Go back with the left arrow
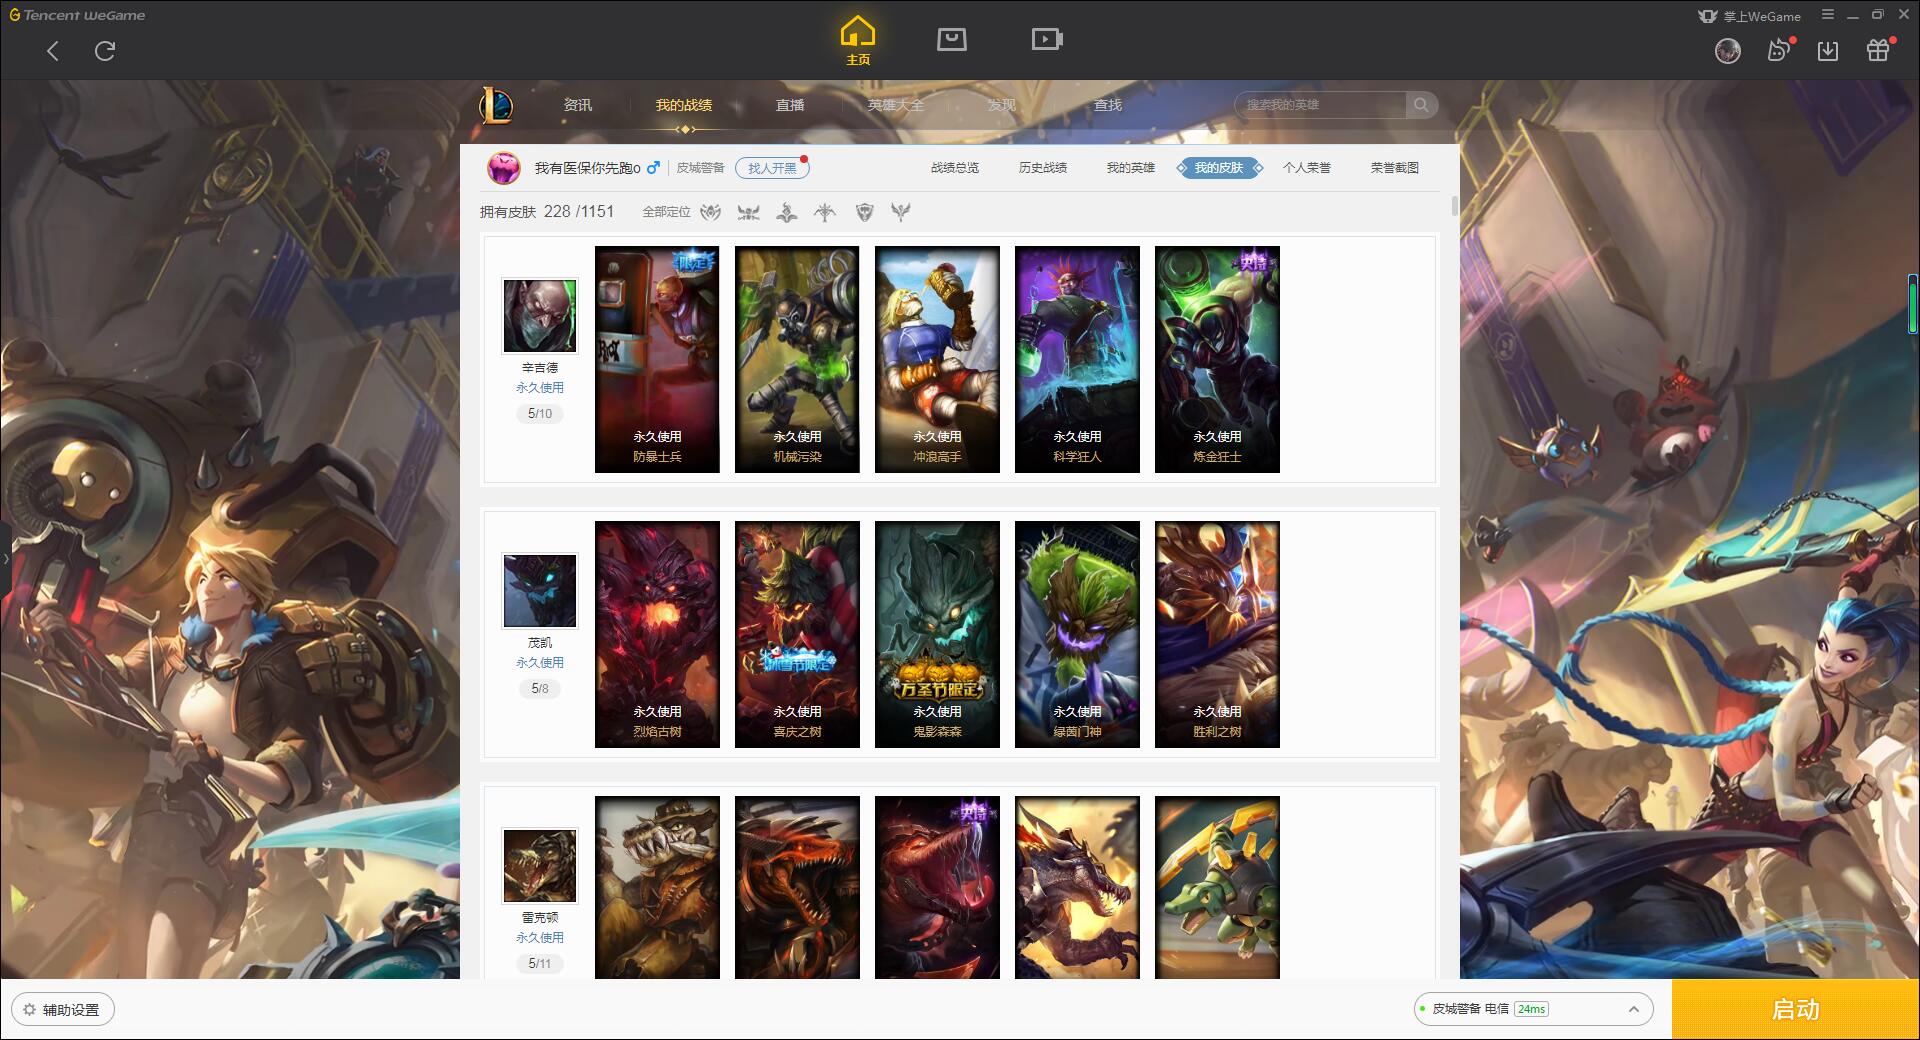This screenshot has width=1920, height=1040. click(x=53, y=51)
